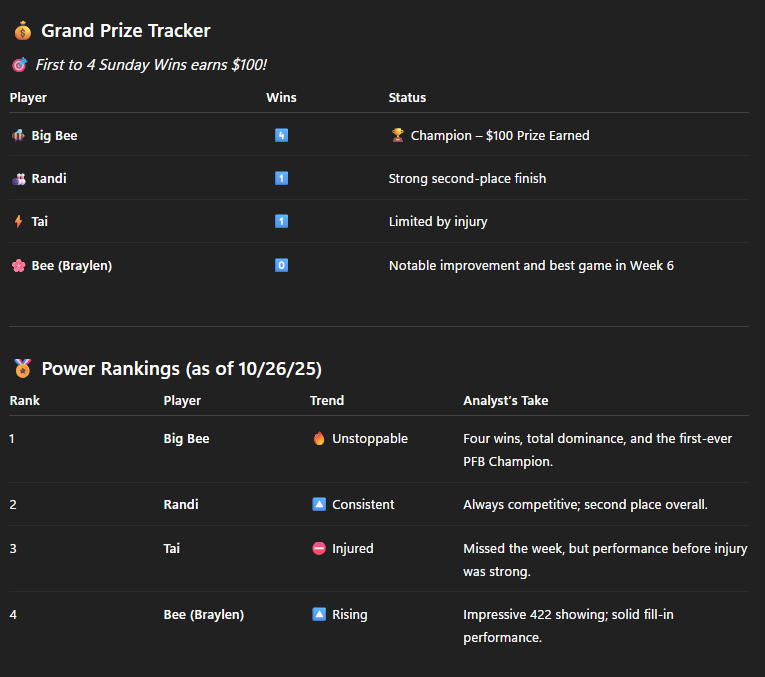This screenshot has width=765, height=677.
Task: Click the Wins column header
Action: (281, 98)
